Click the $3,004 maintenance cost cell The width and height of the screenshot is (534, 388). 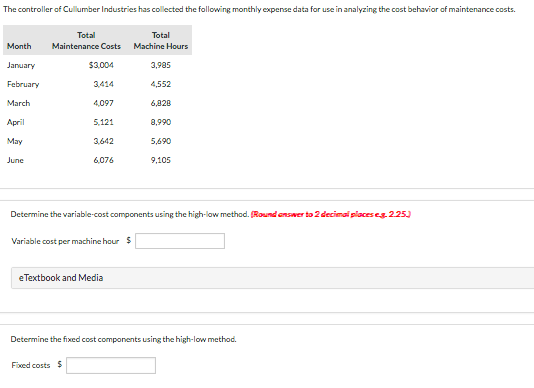101,65
